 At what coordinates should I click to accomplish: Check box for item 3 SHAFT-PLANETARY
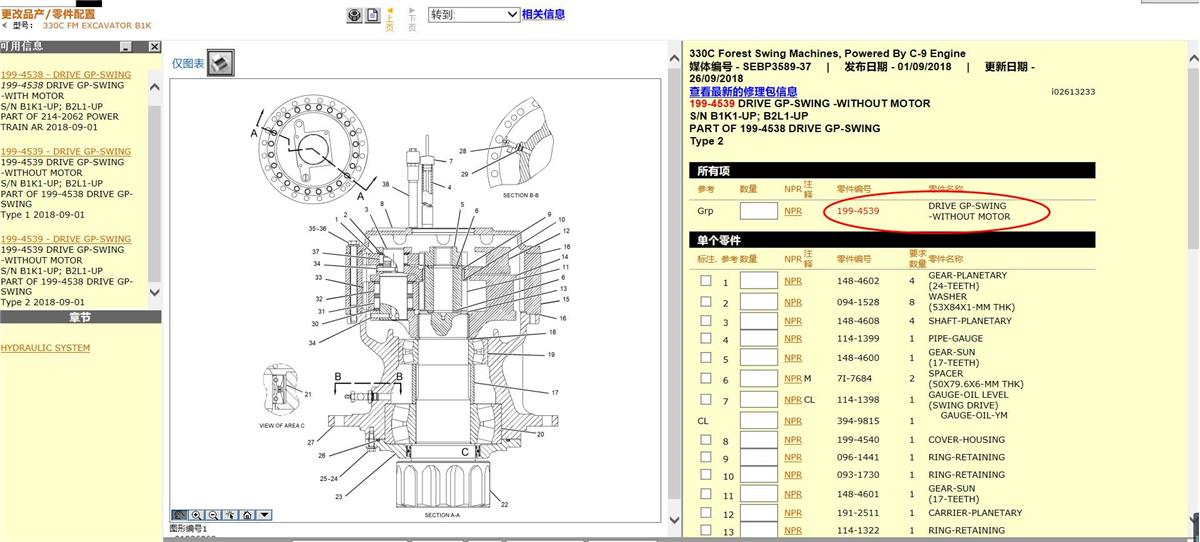pos(706,321)
